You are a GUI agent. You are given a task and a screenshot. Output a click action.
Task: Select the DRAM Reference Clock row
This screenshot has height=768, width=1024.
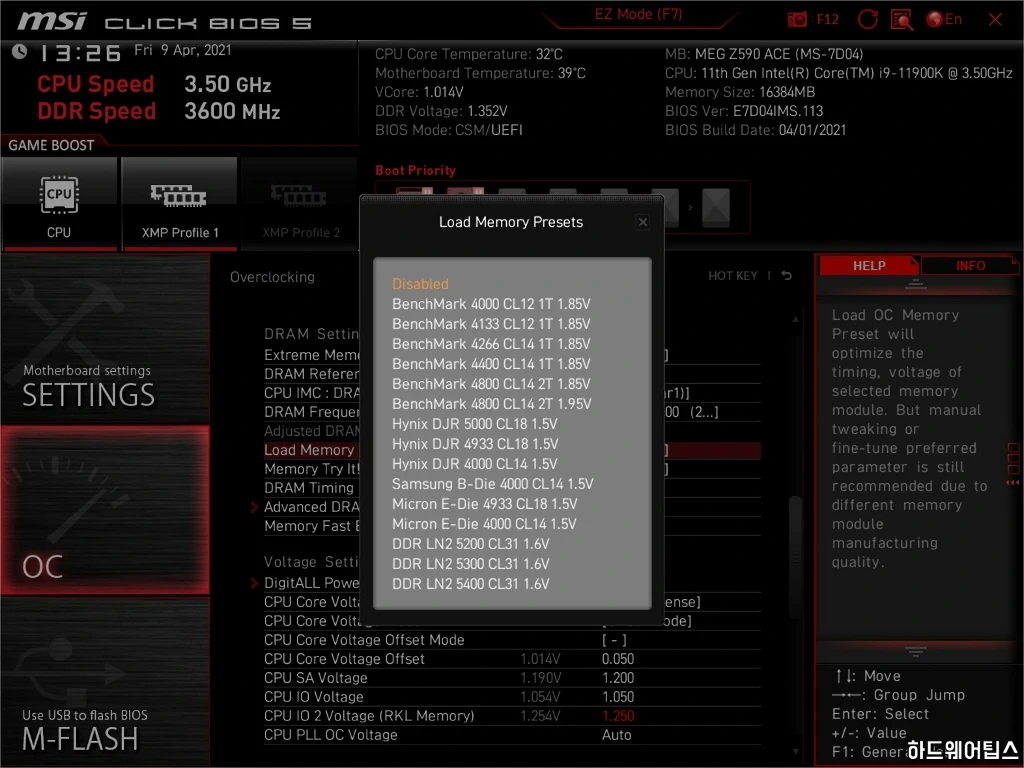[512, 374]
